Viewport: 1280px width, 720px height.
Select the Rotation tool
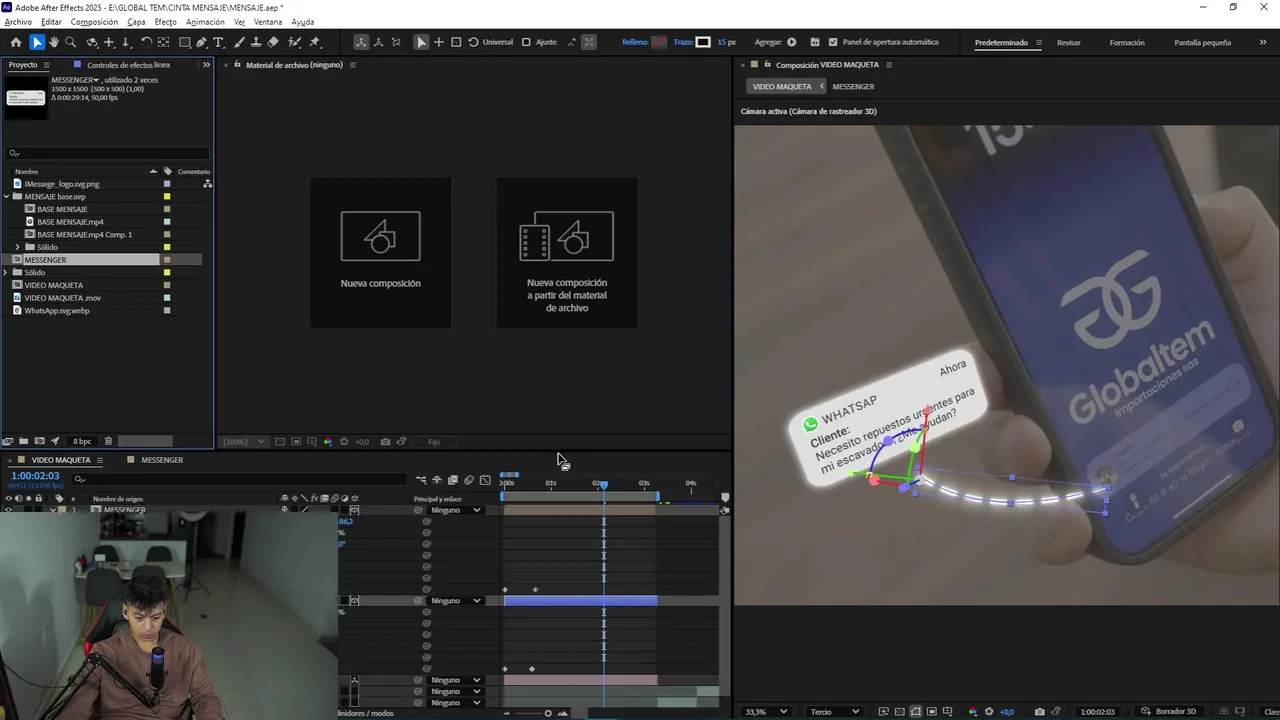[146, 42]
